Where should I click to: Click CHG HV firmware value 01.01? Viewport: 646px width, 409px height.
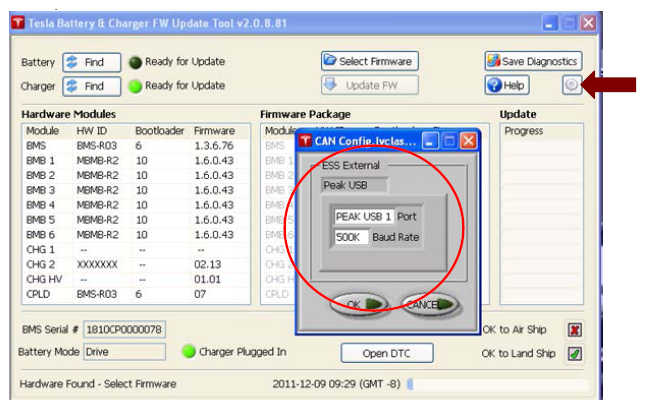208,279
